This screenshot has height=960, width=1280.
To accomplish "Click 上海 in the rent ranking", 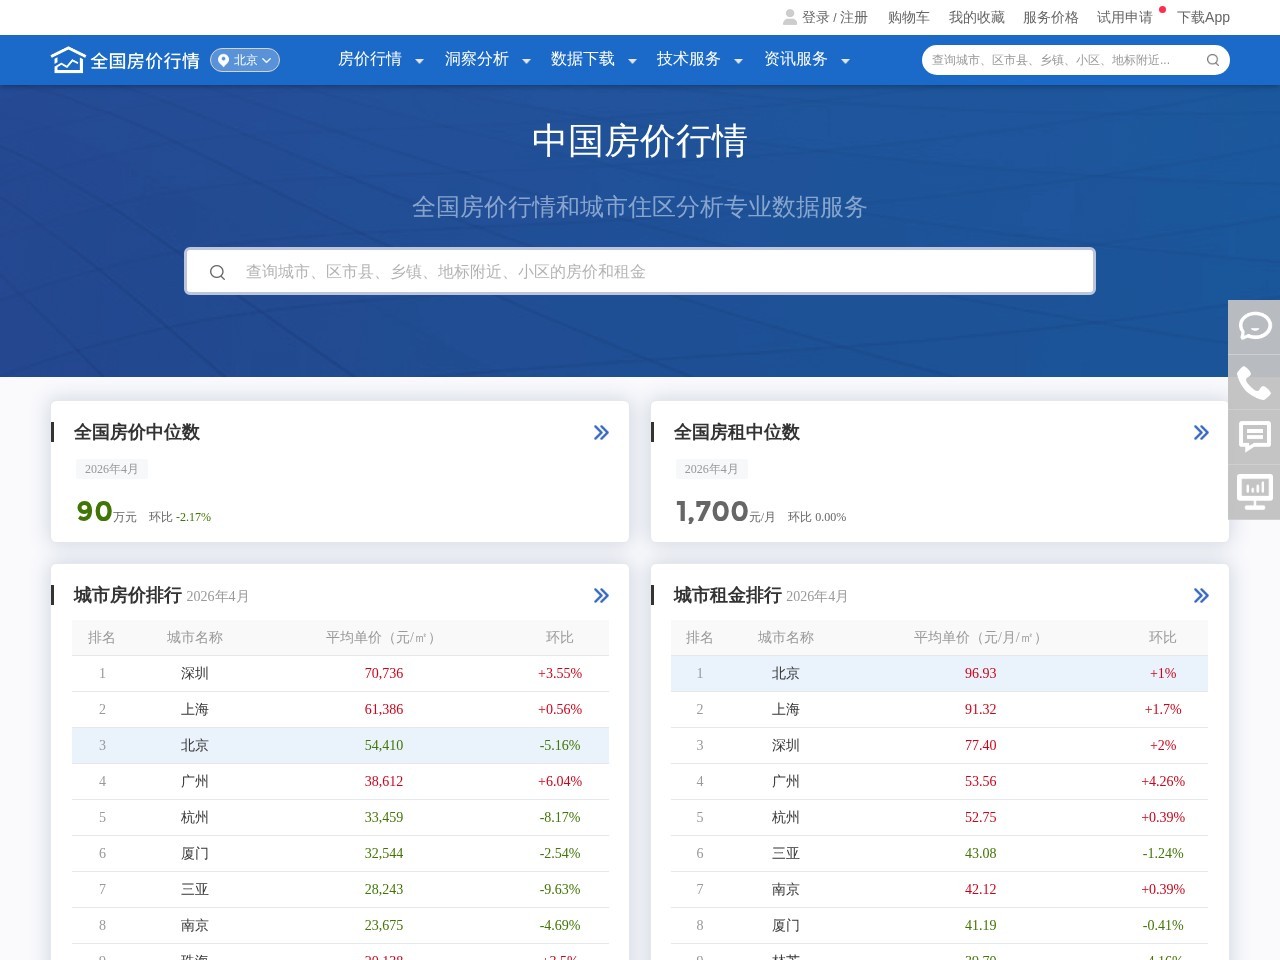I will coord(786,709).
